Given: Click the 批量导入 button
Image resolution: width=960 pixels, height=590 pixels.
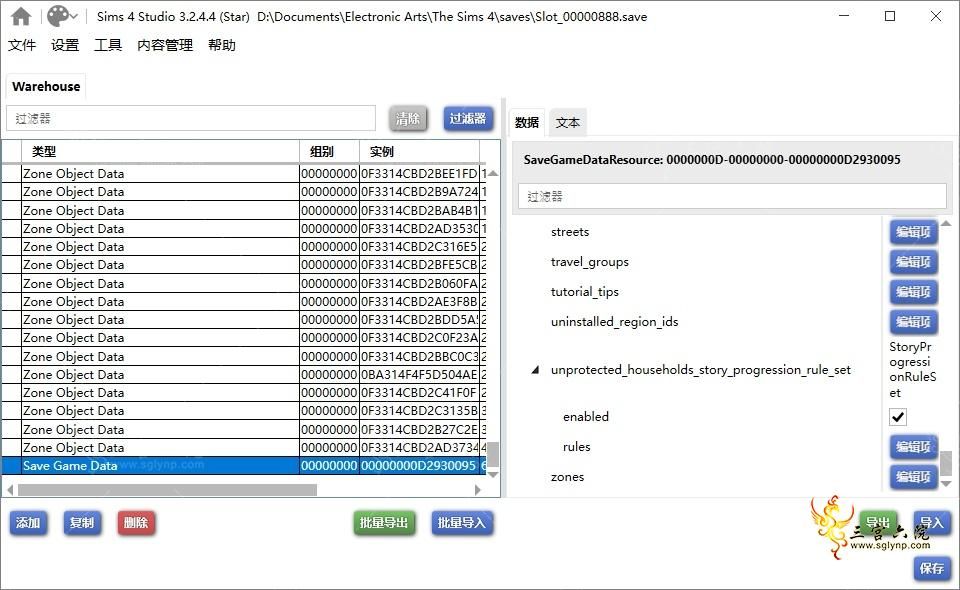Looking at the screenshot, I should 462,523.
